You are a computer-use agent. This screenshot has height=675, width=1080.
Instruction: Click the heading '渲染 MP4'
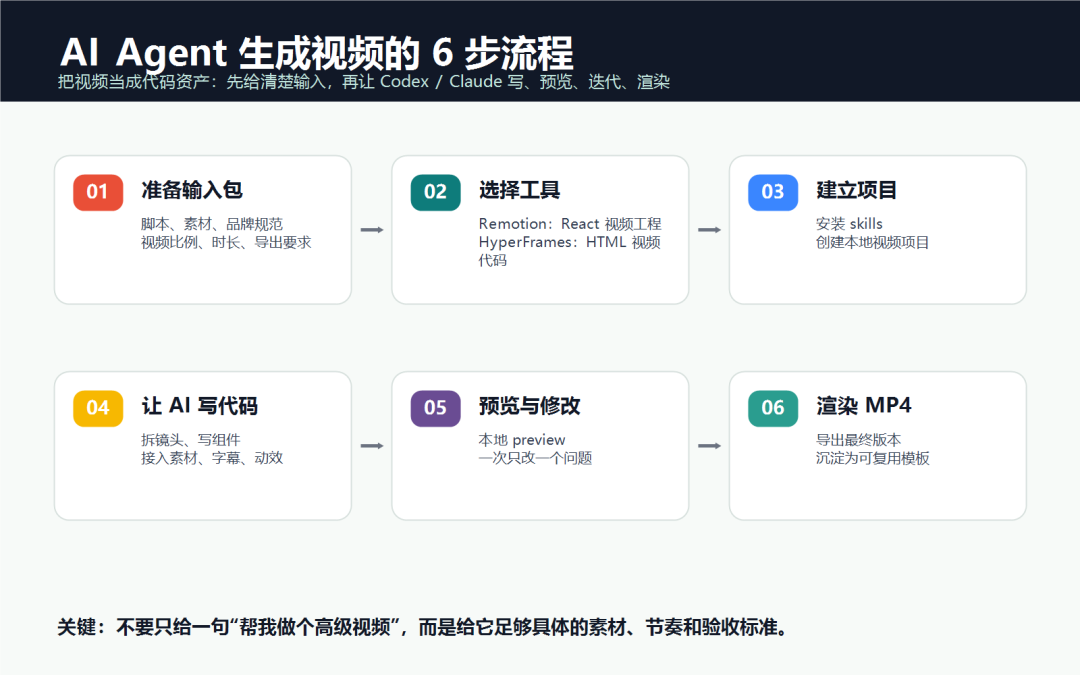(x=864, y=406)
